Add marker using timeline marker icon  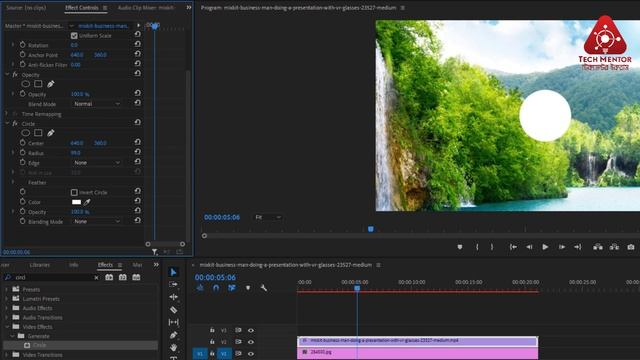coord(248,288)
